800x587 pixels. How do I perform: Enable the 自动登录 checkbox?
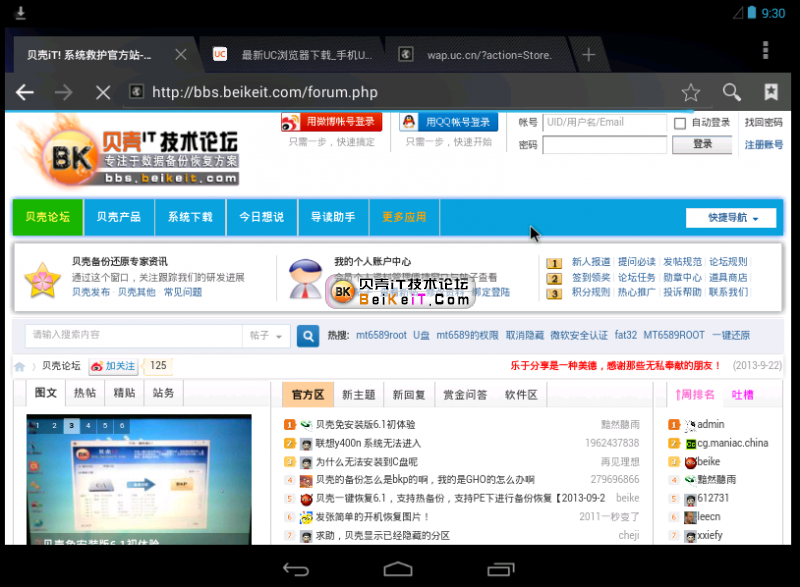[680, 123]
